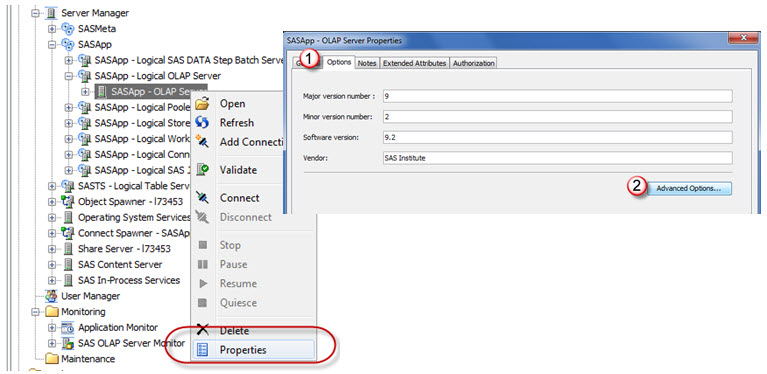The image size is (767, 374).
Task: Select the Maintenance tree item
Action: pos(88,359)
